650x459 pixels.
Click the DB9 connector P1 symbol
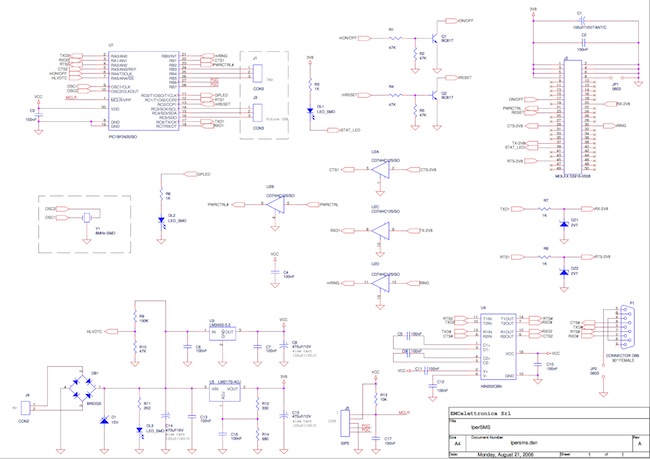(x=627, y=327)
